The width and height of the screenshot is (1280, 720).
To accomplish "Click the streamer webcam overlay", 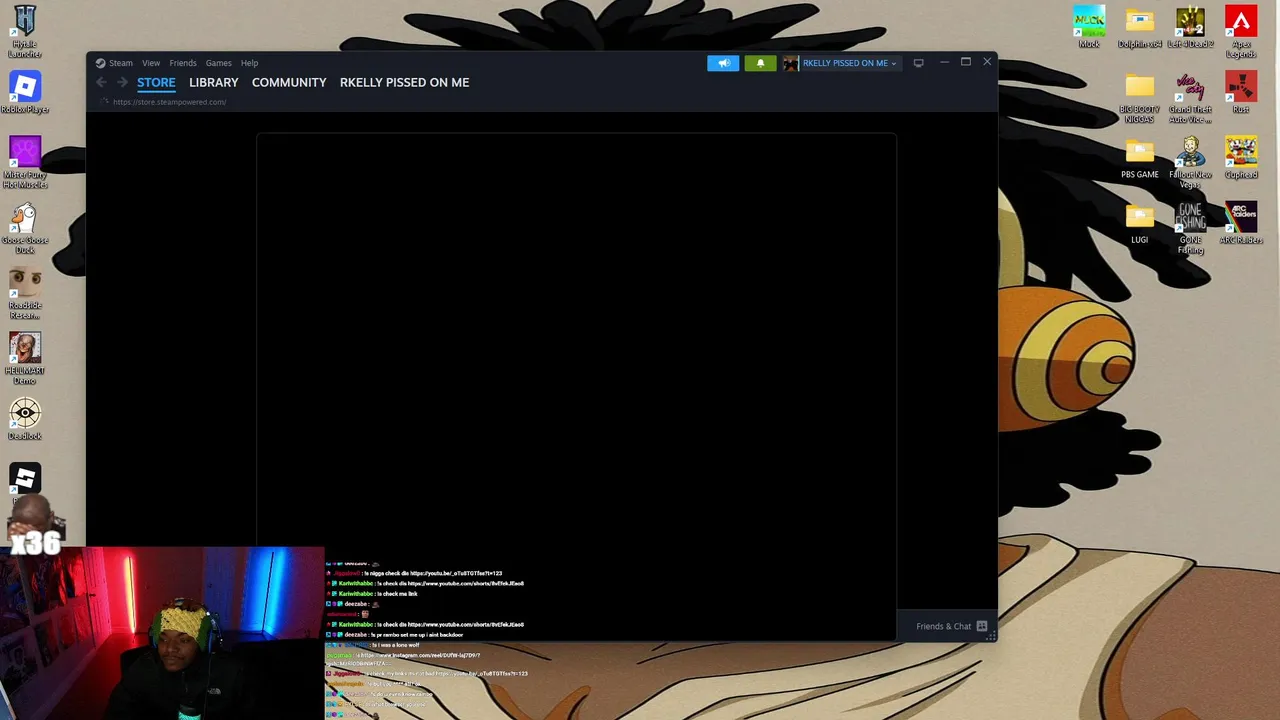I will [162, 633].
